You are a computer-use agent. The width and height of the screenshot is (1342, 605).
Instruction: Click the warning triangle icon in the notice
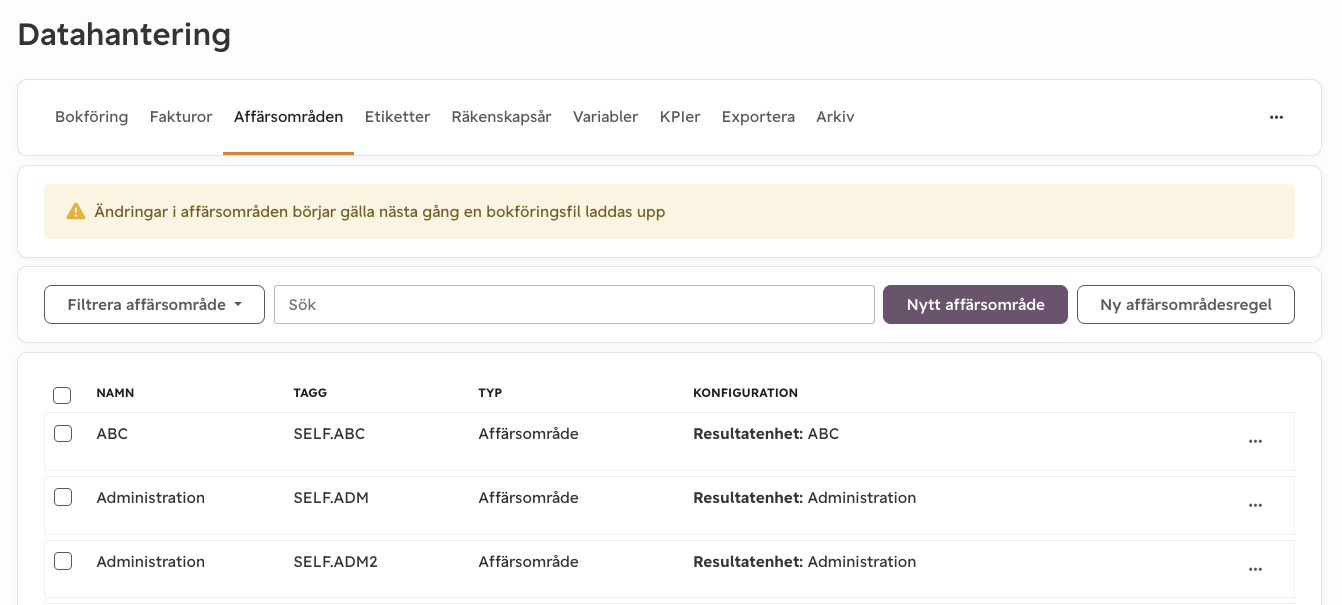click(x=75, y=211)
